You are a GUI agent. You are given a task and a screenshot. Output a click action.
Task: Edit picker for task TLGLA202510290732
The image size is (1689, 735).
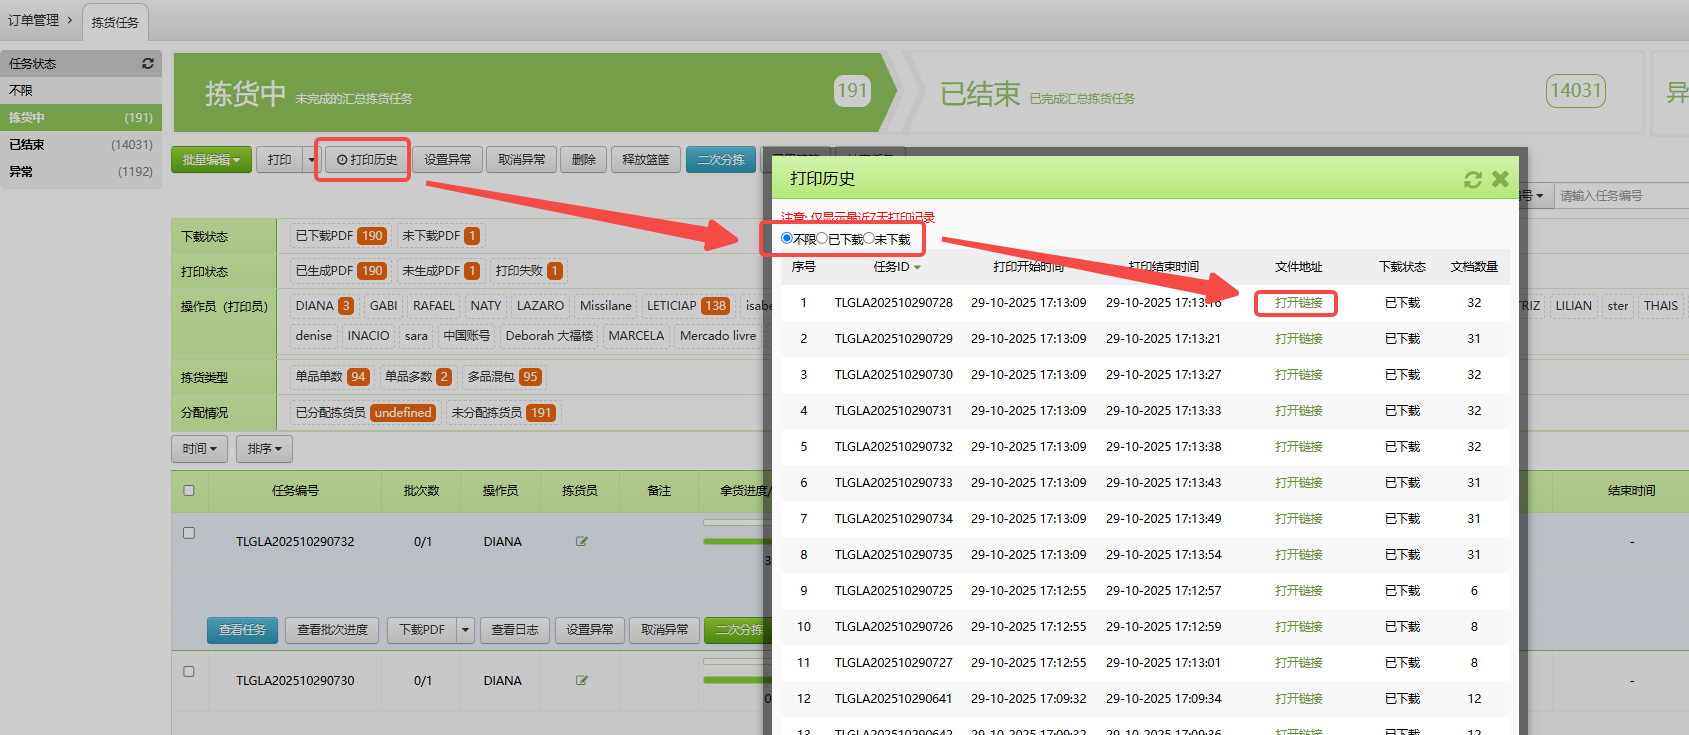pyautogui.click(x=581, y=542)
